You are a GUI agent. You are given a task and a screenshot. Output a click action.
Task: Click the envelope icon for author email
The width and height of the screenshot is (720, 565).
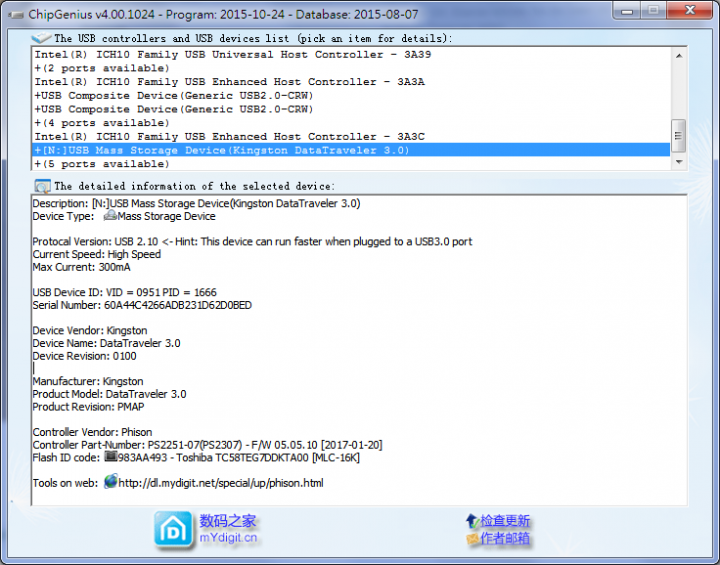coord(472,538)
